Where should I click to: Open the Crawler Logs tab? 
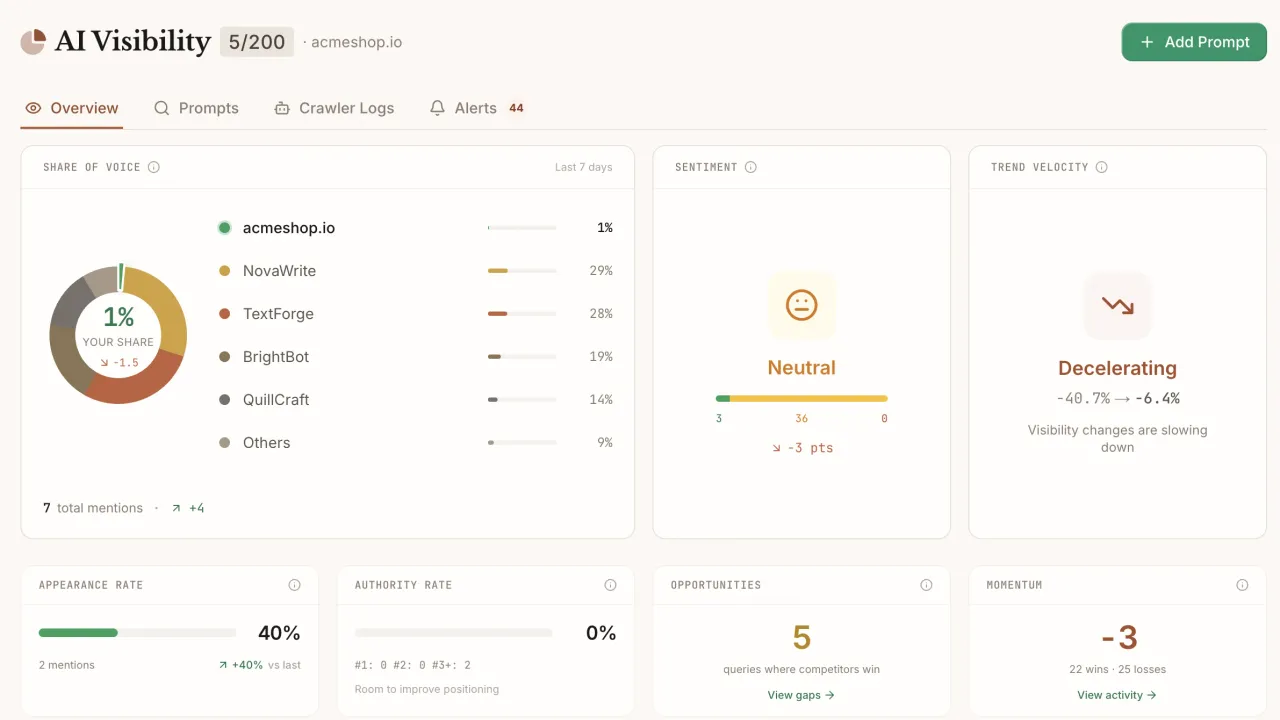click(x=334, y=108)
